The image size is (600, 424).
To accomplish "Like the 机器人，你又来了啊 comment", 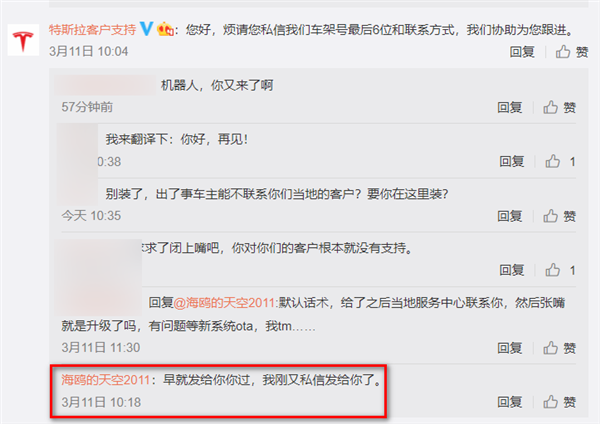I will pyautogui.click(x=559, y=108).
